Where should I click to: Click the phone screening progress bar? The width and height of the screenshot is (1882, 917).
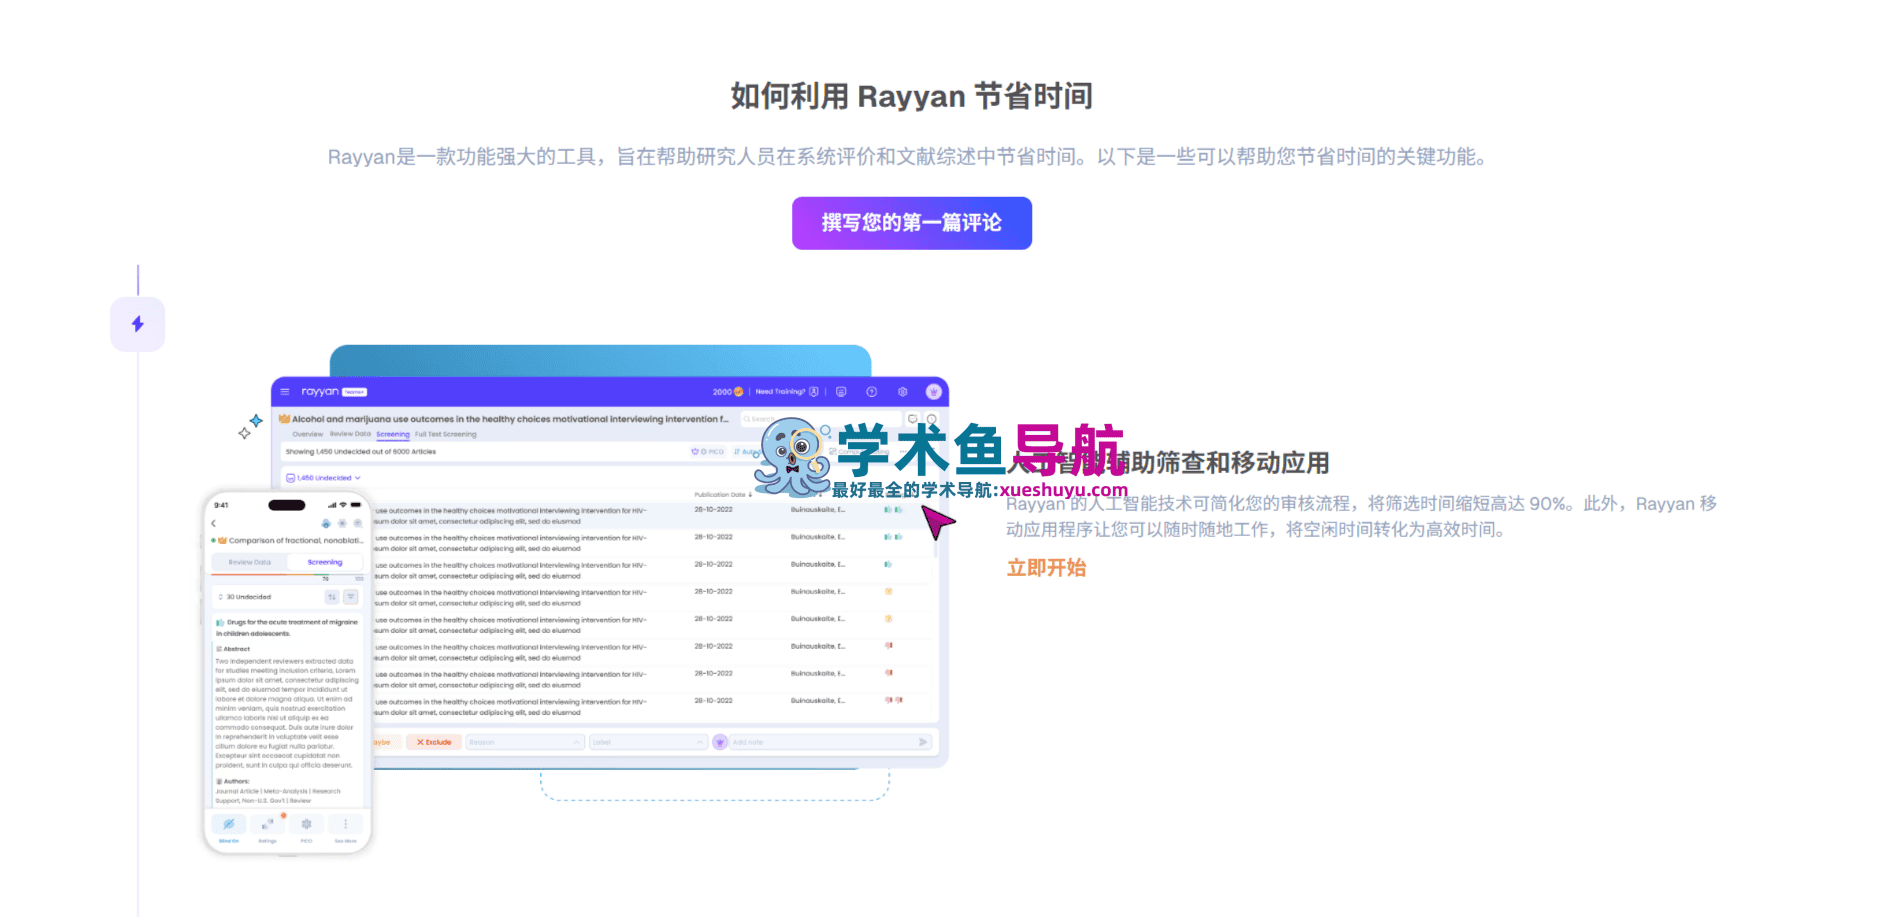pos(288,576)
